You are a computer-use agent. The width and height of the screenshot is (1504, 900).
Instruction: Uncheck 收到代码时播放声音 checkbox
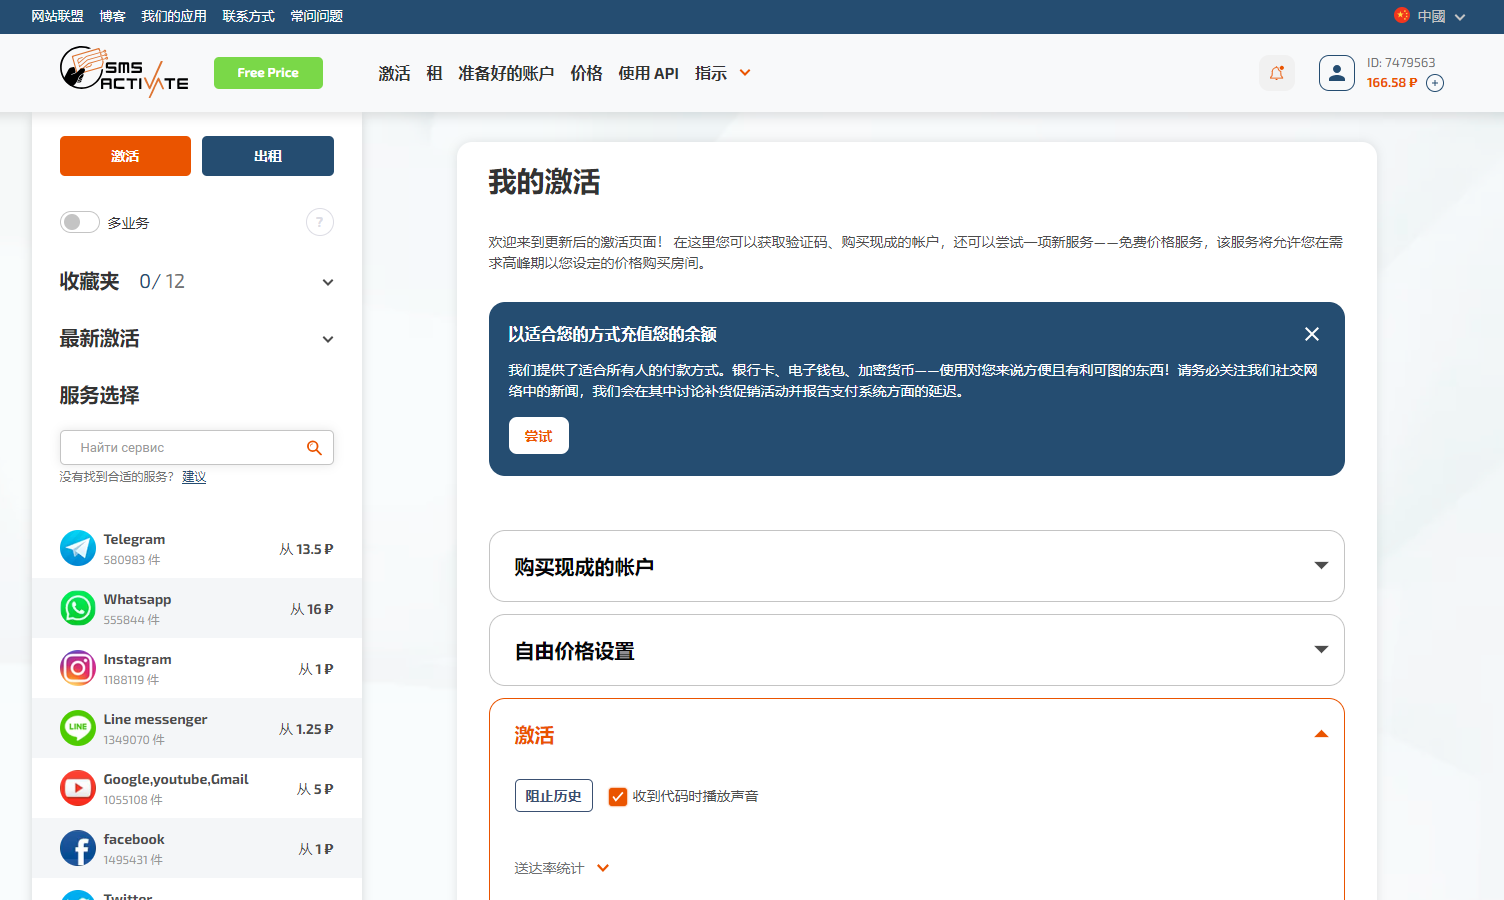(618, 796)
